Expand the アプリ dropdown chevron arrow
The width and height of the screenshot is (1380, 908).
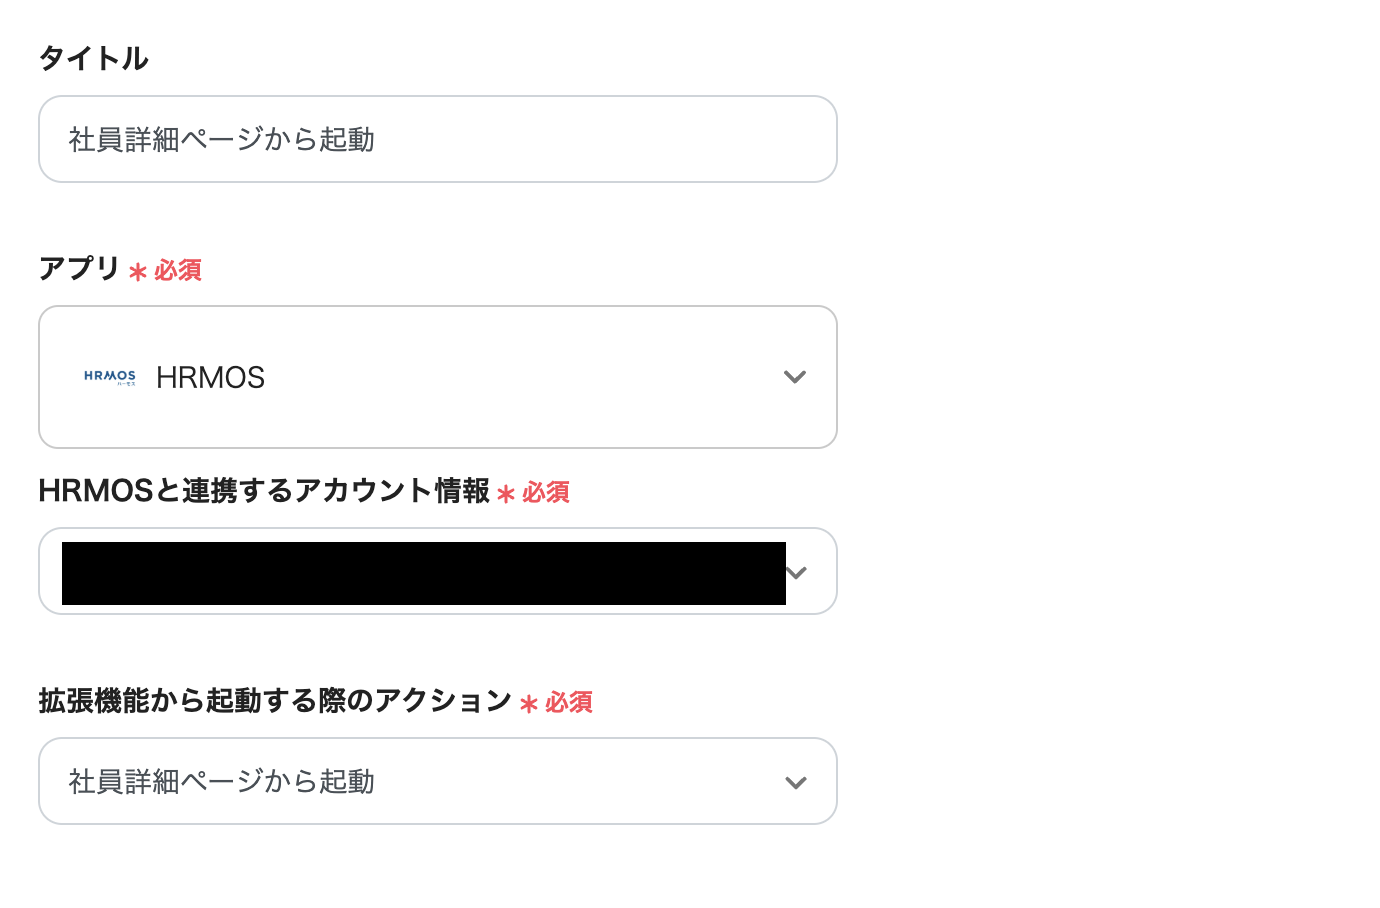point(795,377)
